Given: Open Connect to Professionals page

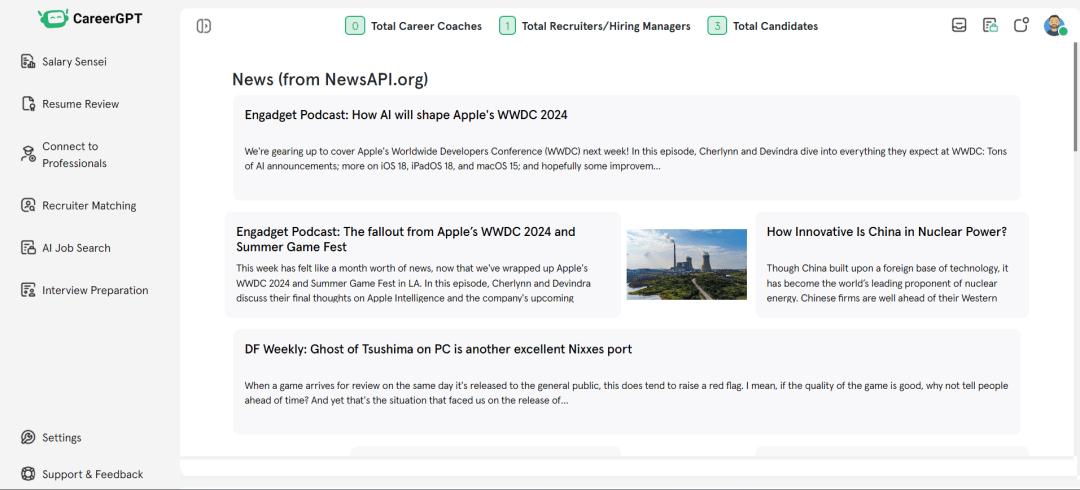Looking at the screenshot, I should click(x=74, y=154).
